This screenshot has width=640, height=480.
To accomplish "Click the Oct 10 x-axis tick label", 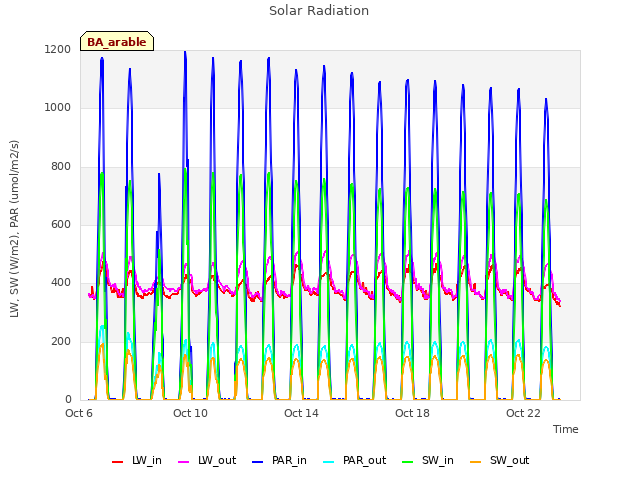I will pos(190,413).
